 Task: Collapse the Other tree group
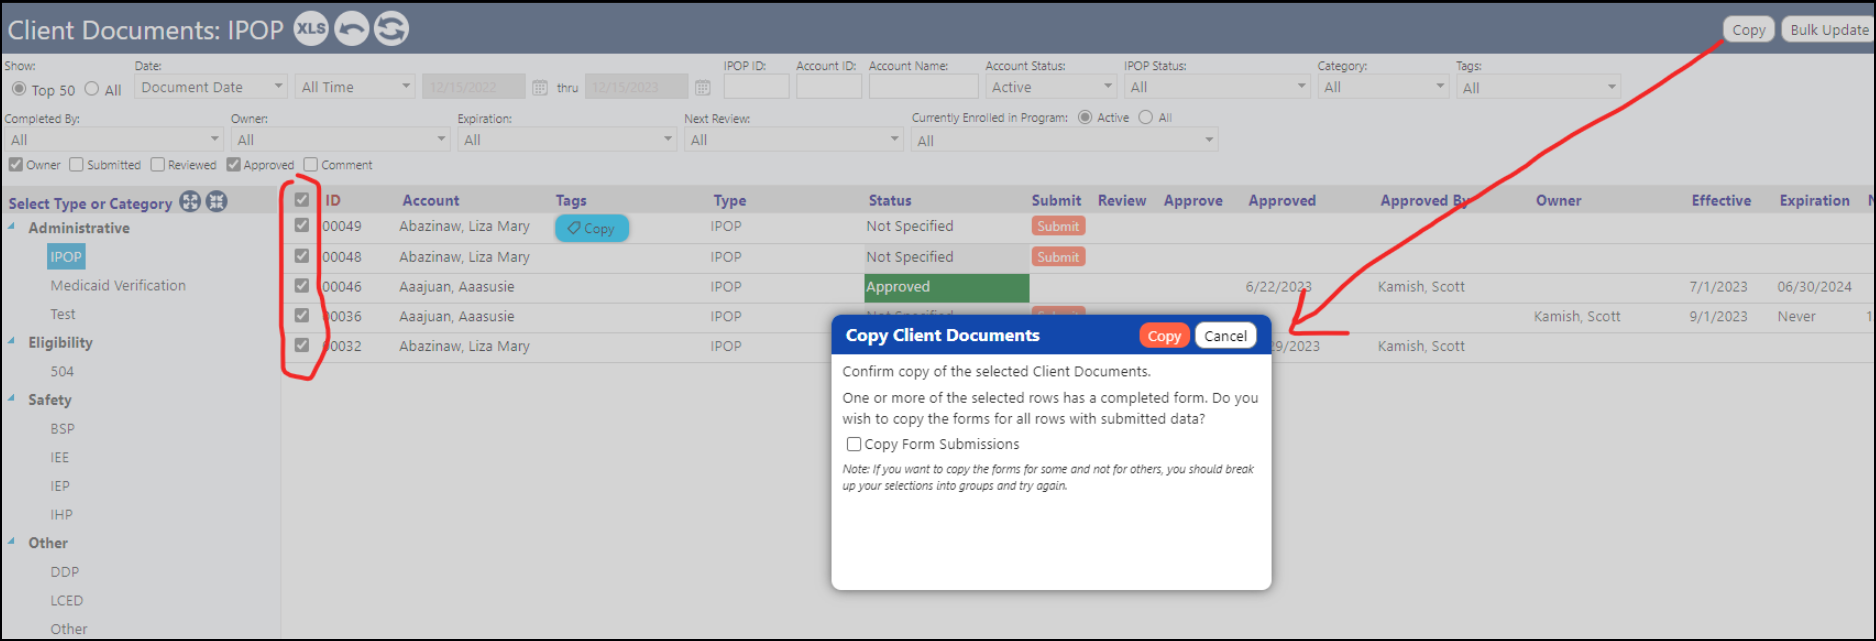point(12,542)
